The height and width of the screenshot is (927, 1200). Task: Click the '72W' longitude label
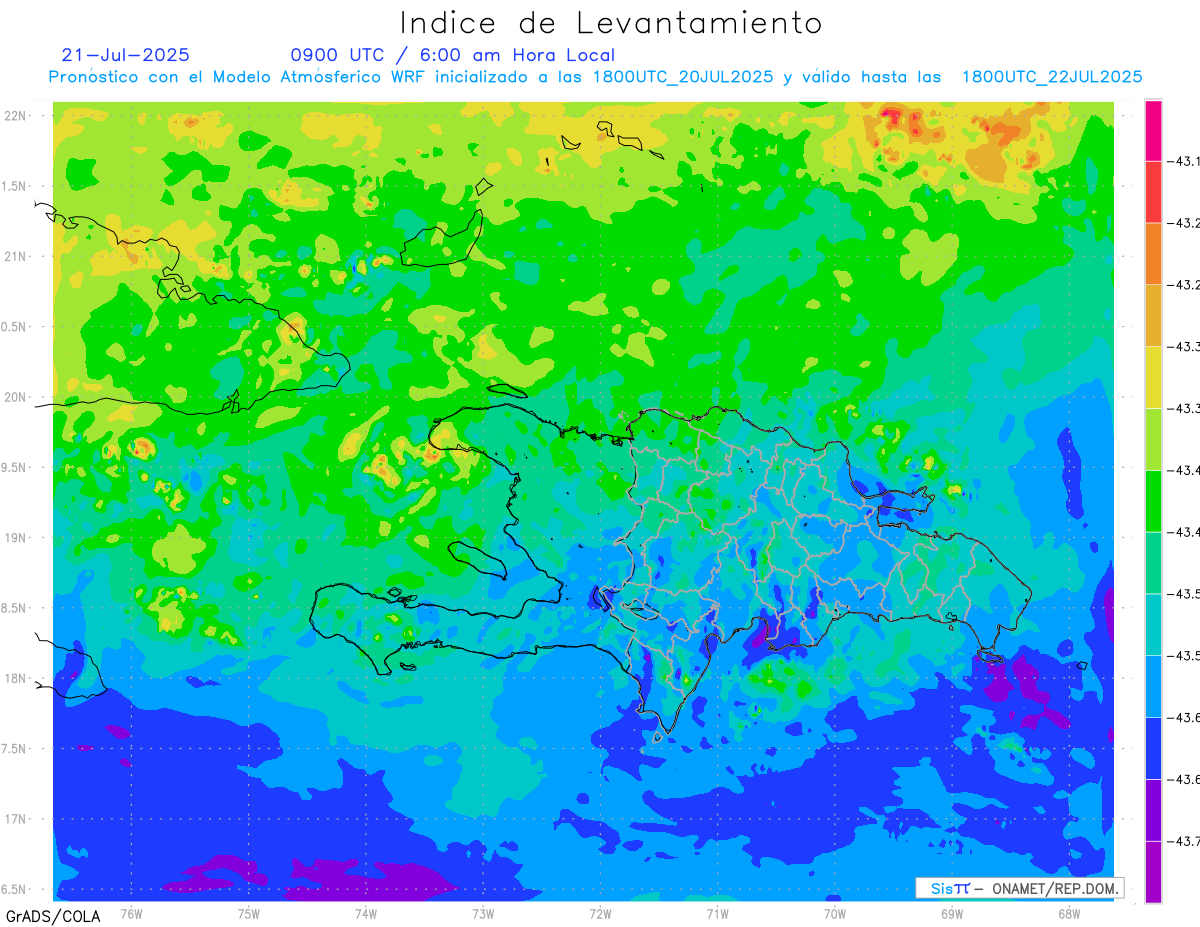pyautogui.click(x=600, y=913)
